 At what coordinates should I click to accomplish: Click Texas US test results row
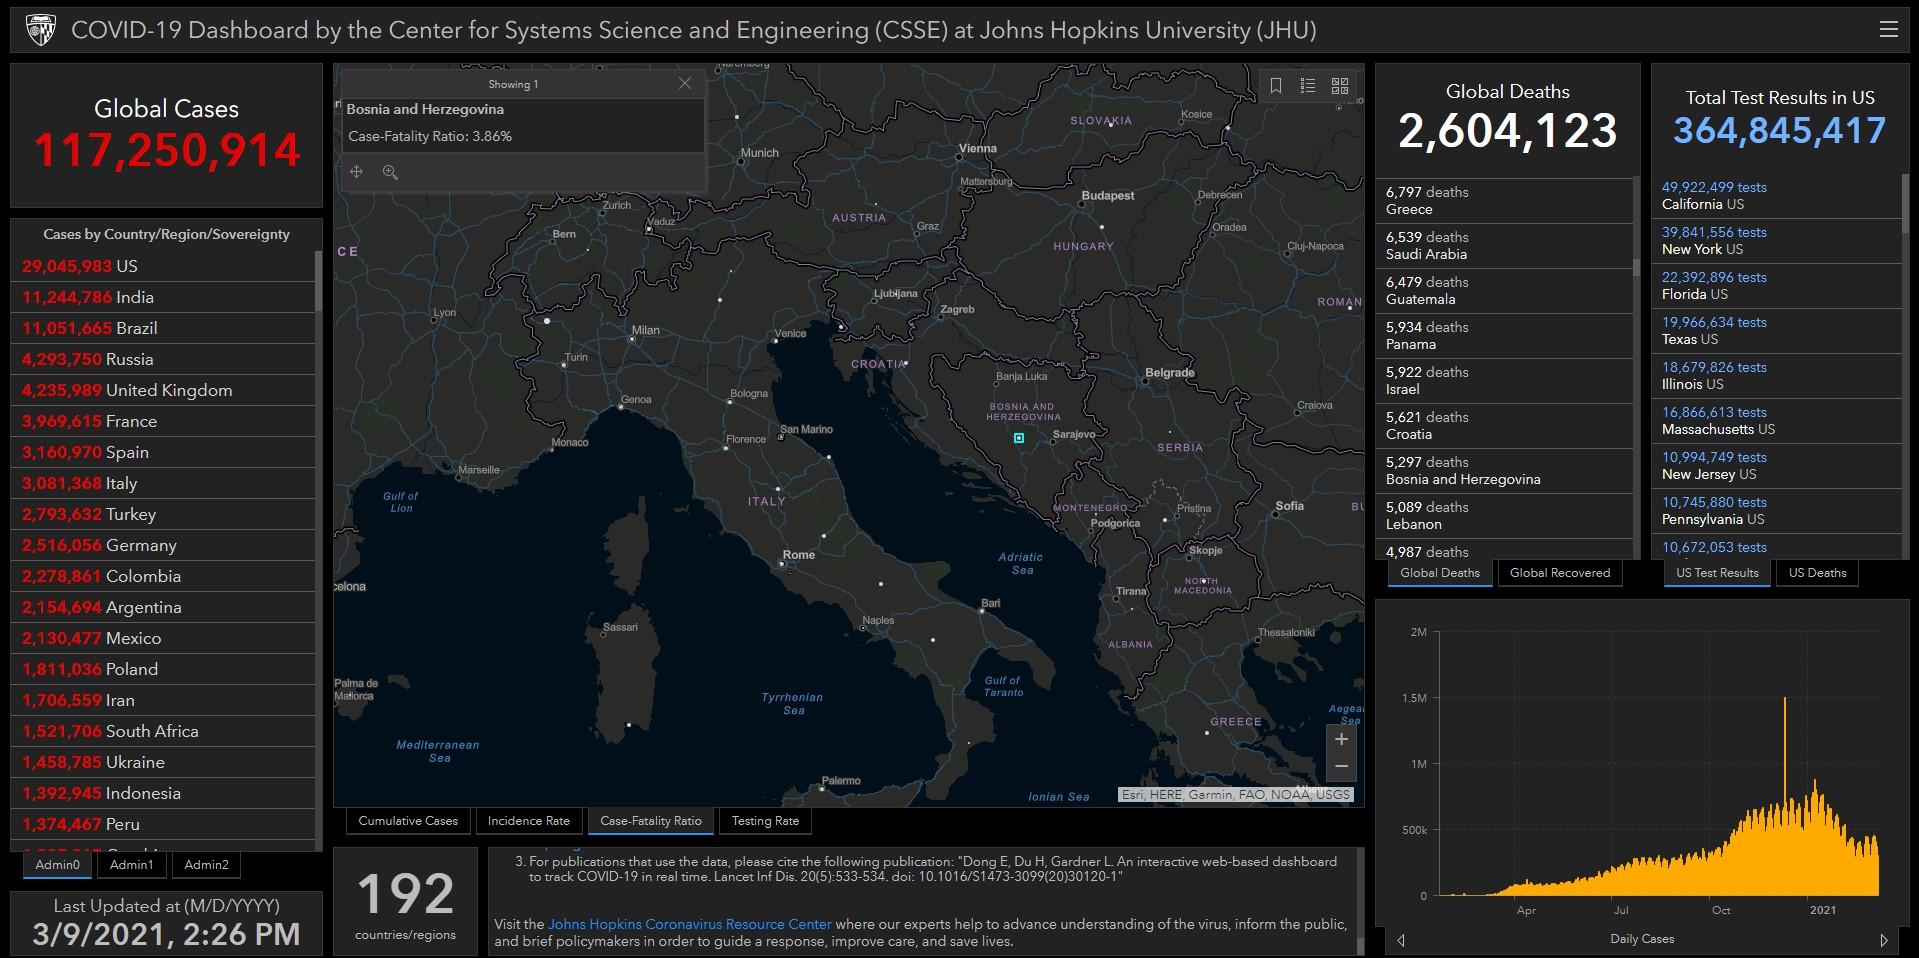point(1777,331)
